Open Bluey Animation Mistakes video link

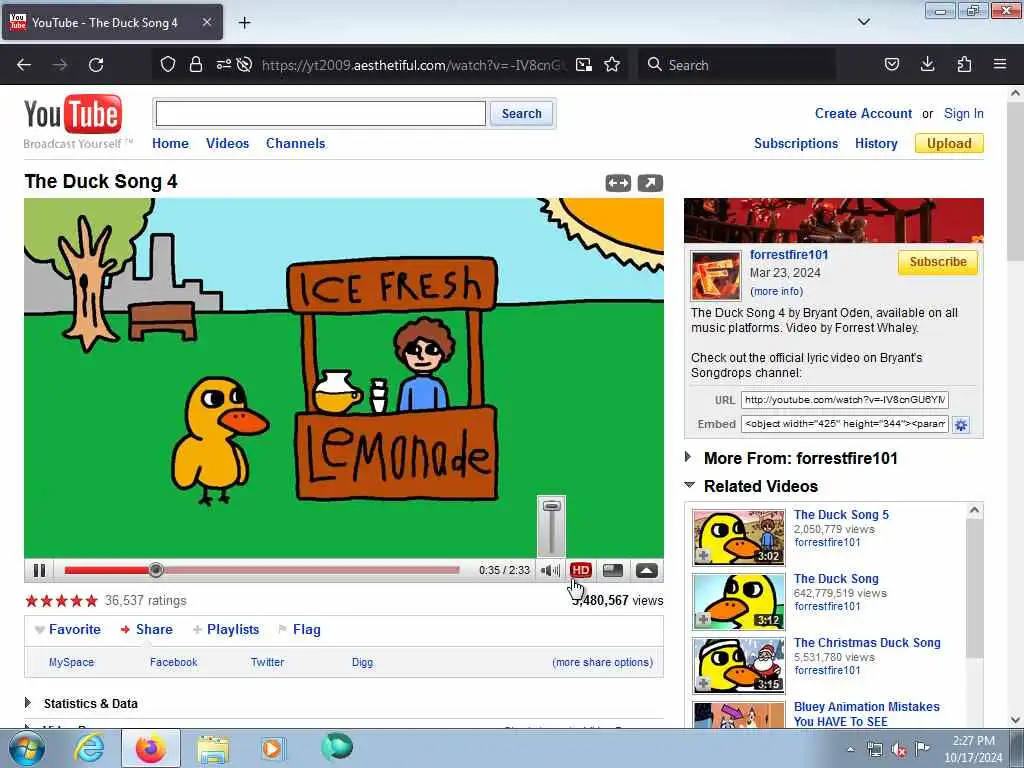click(x=867, y=714)
